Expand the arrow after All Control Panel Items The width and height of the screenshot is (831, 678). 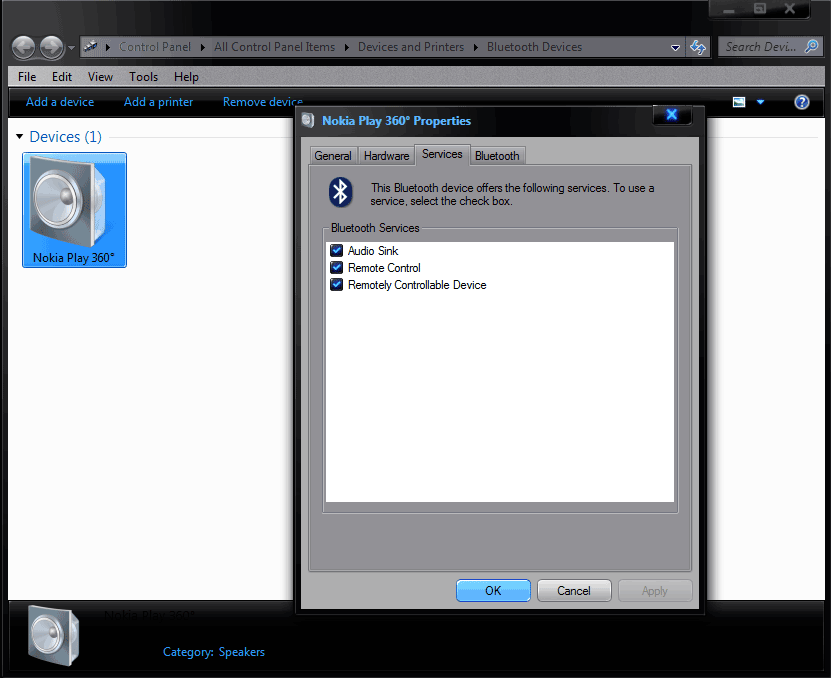[x=347, y=47]
